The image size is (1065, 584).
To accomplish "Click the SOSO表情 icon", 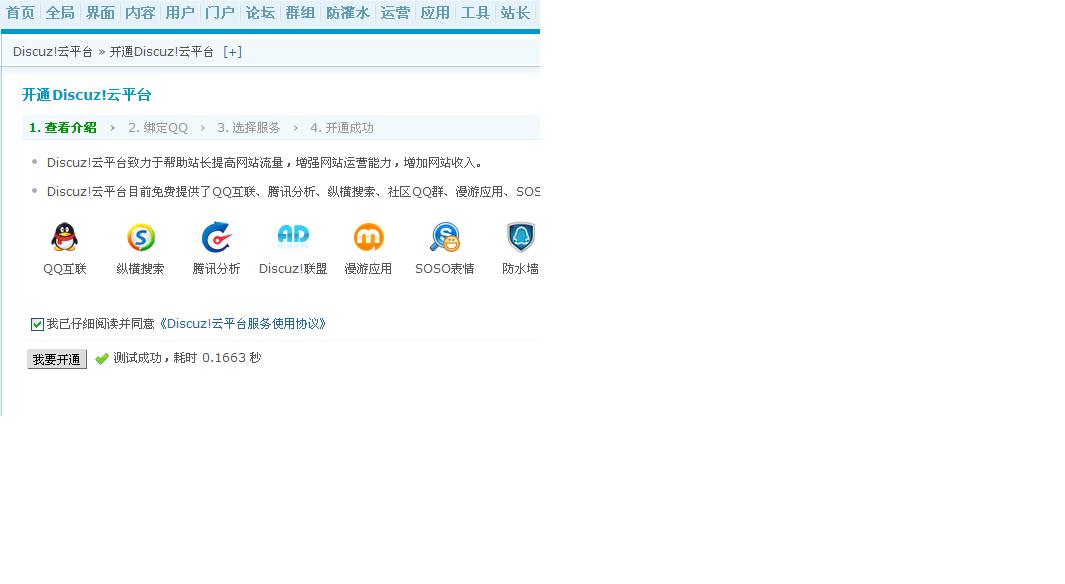I will coord(445,237).
